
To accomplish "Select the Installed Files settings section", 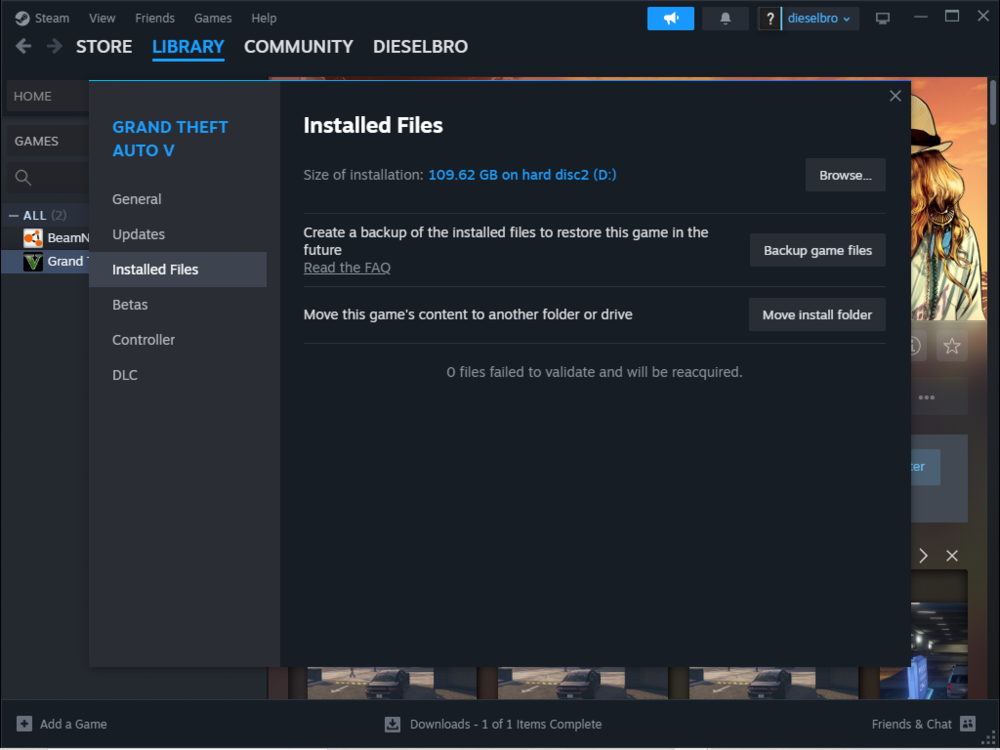I will [155, 269].
